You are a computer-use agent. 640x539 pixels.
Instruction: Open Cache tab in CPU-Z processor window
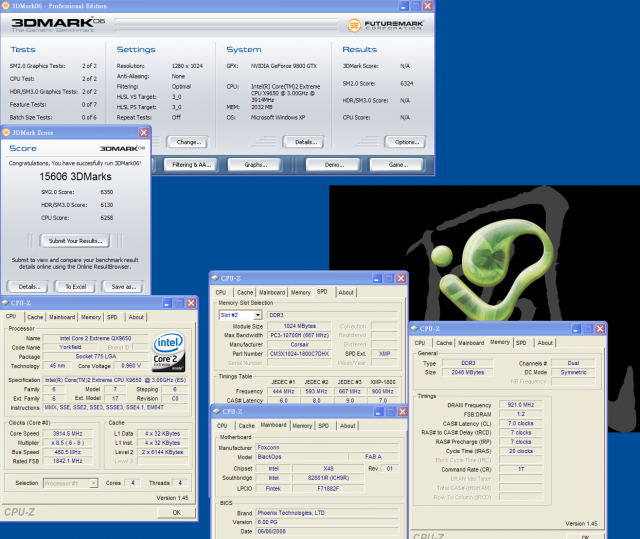pyautogui.click(x=35, y=317)
